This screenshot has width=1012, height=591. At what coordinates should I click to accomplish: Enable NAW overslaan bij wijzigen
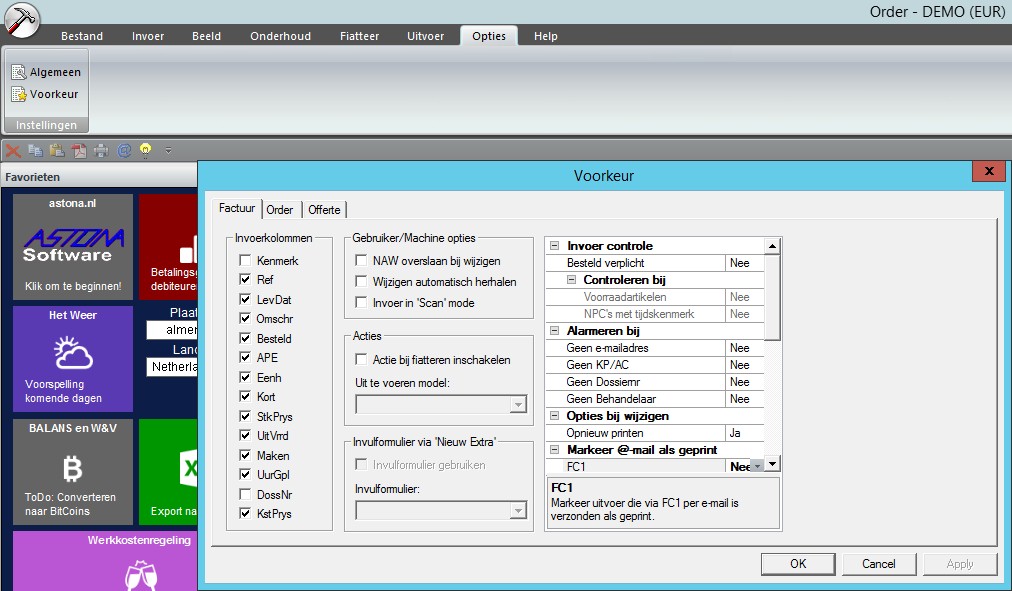point(361,261)
